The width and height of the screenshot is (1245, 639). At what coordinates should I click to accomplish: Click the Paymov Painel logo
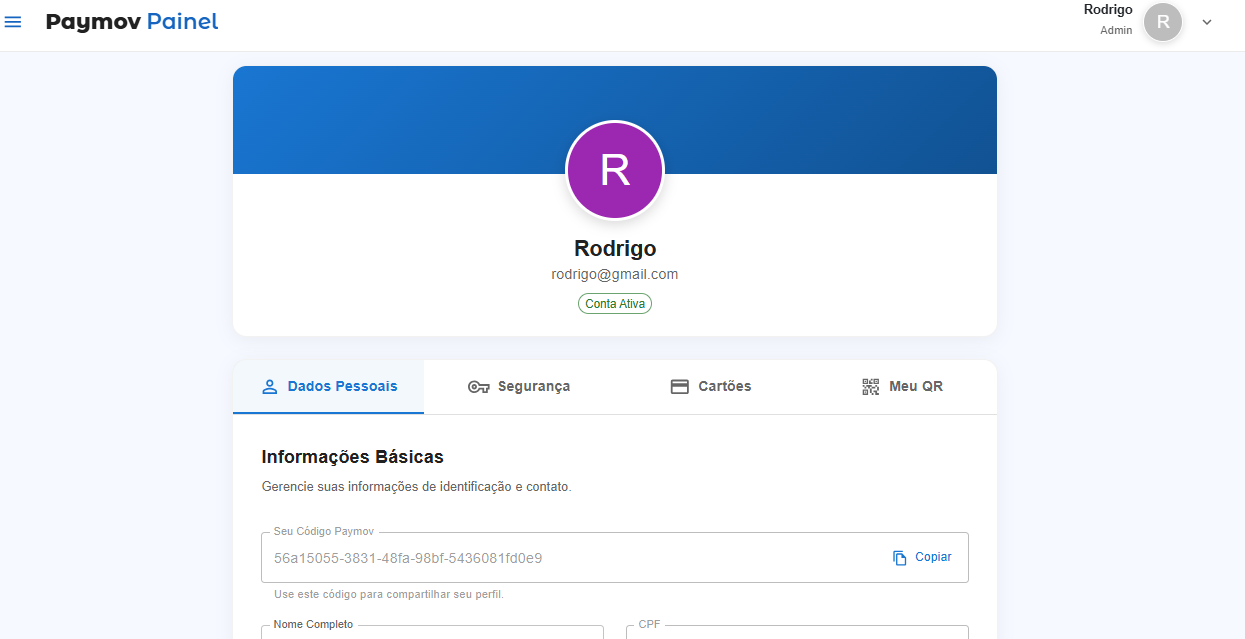[132, 21]
